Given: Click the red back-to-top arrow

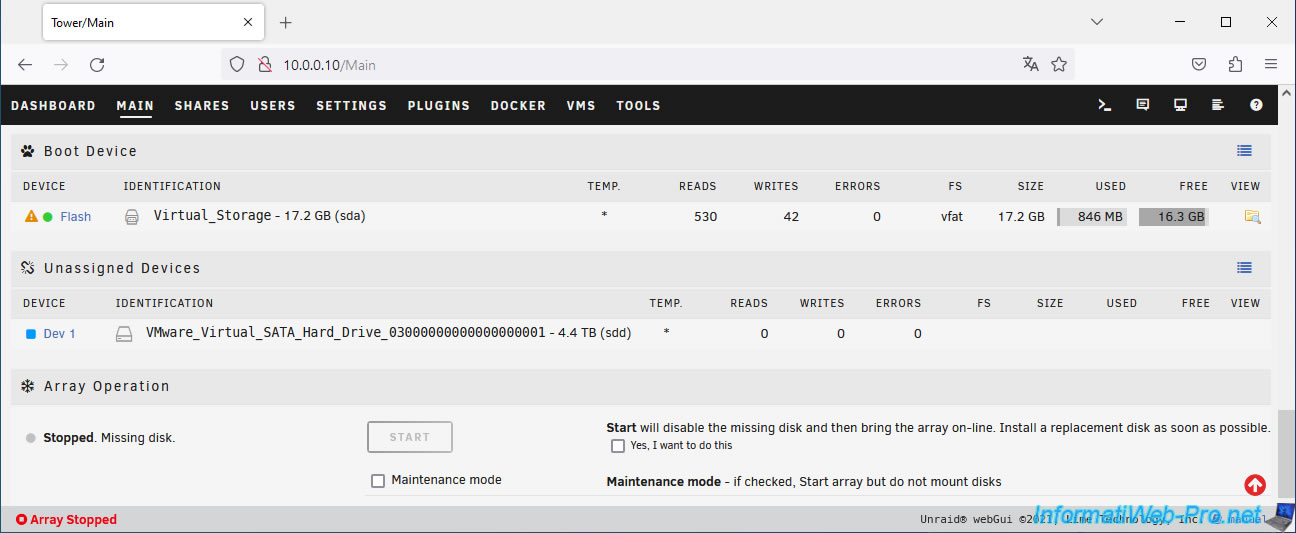Looking at the screenshot, I should (1255, 485).
